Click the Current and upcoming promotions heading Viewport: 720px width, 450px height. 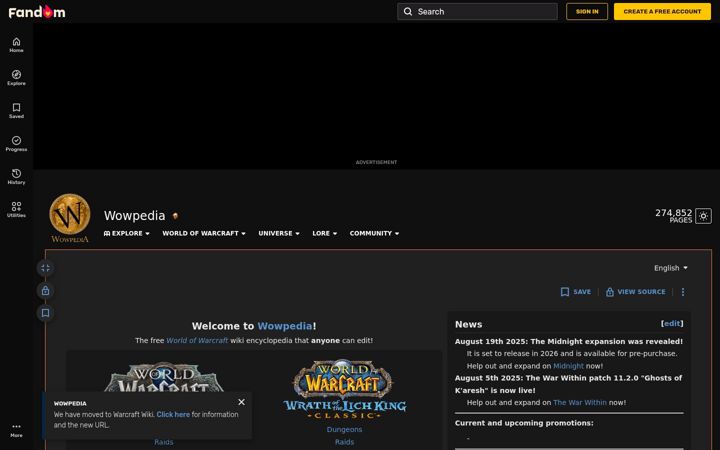[x=524, y=423]
